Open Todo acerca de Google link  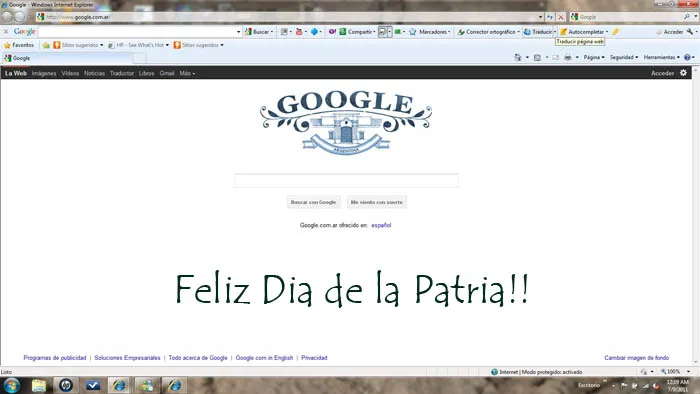click(198, 358)
